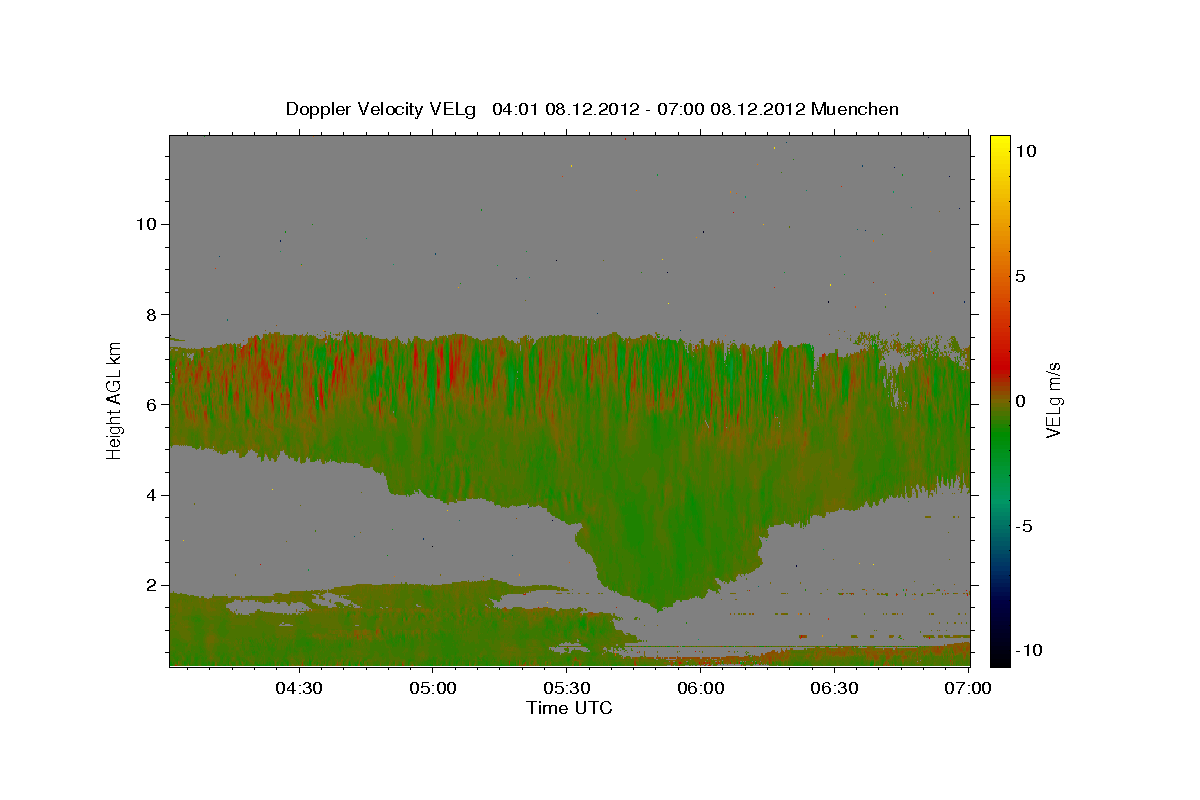
Task: Click the height tick label 6
Action: [x=153, y=404]
